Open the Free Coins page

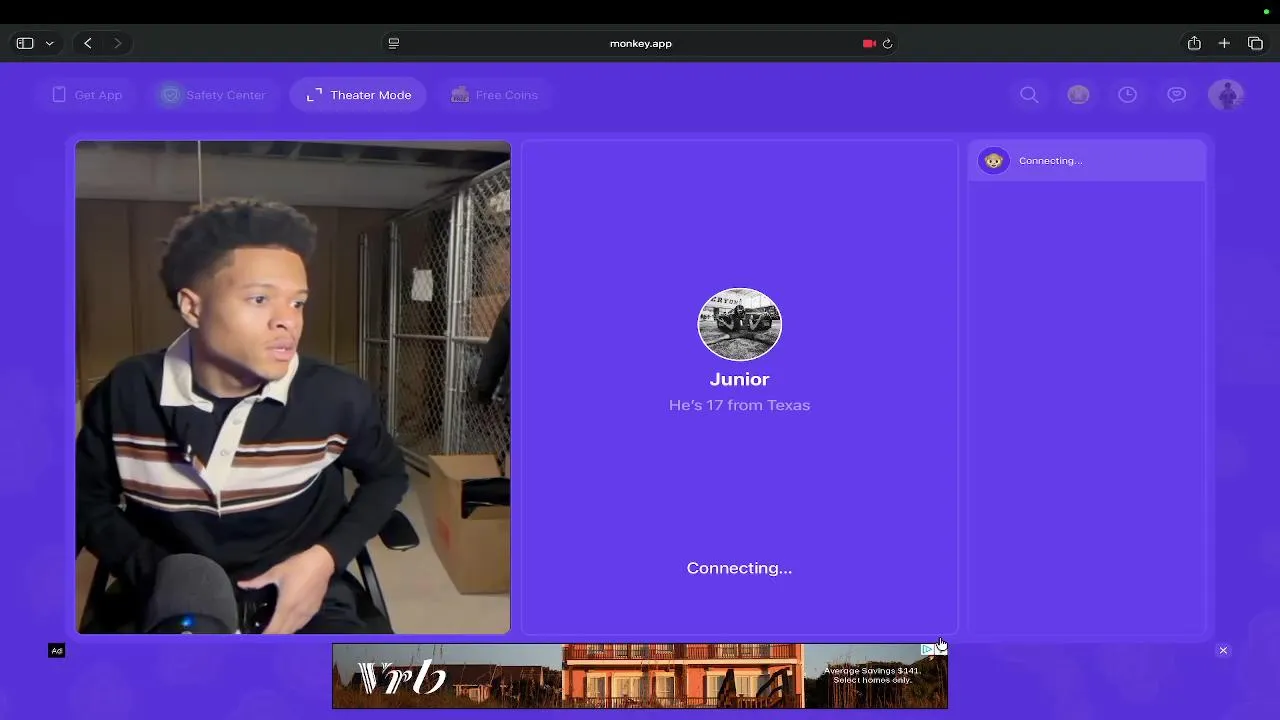click(495, 95)
